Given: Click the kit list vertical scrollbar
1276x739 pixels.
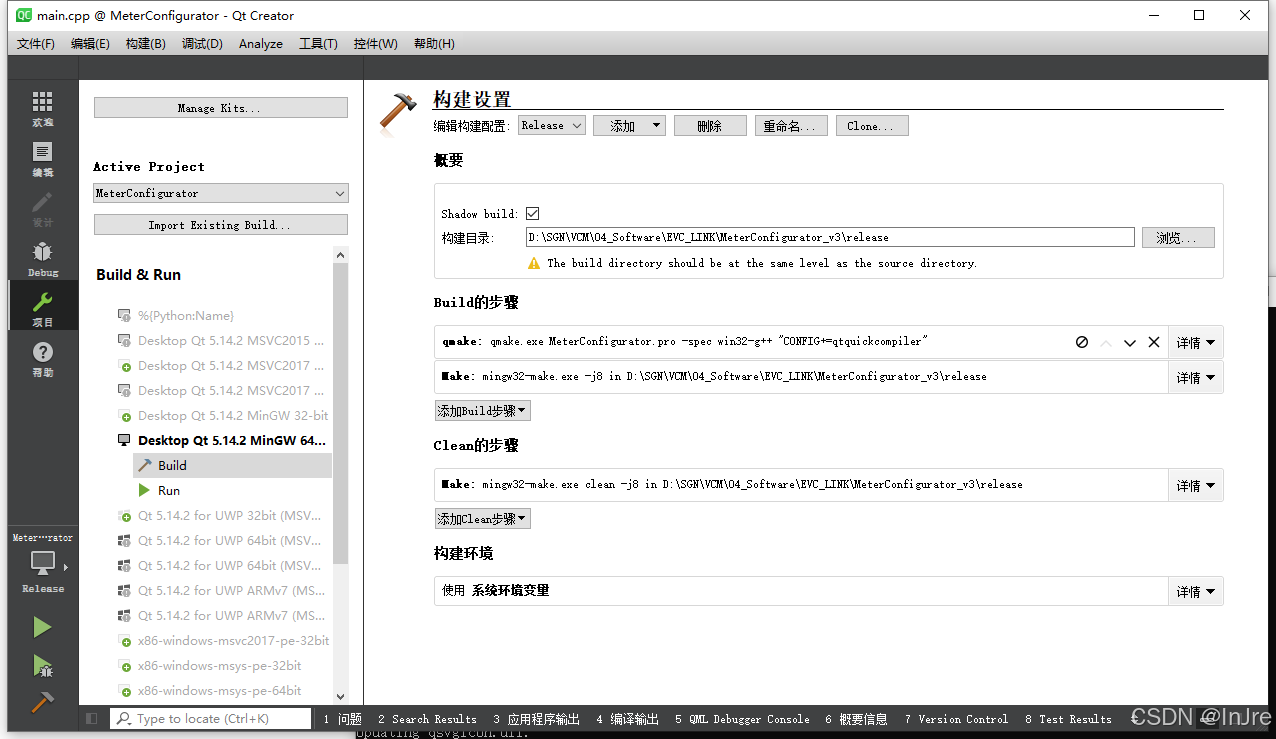Looking at the screenshot, I should pos(340,415).
